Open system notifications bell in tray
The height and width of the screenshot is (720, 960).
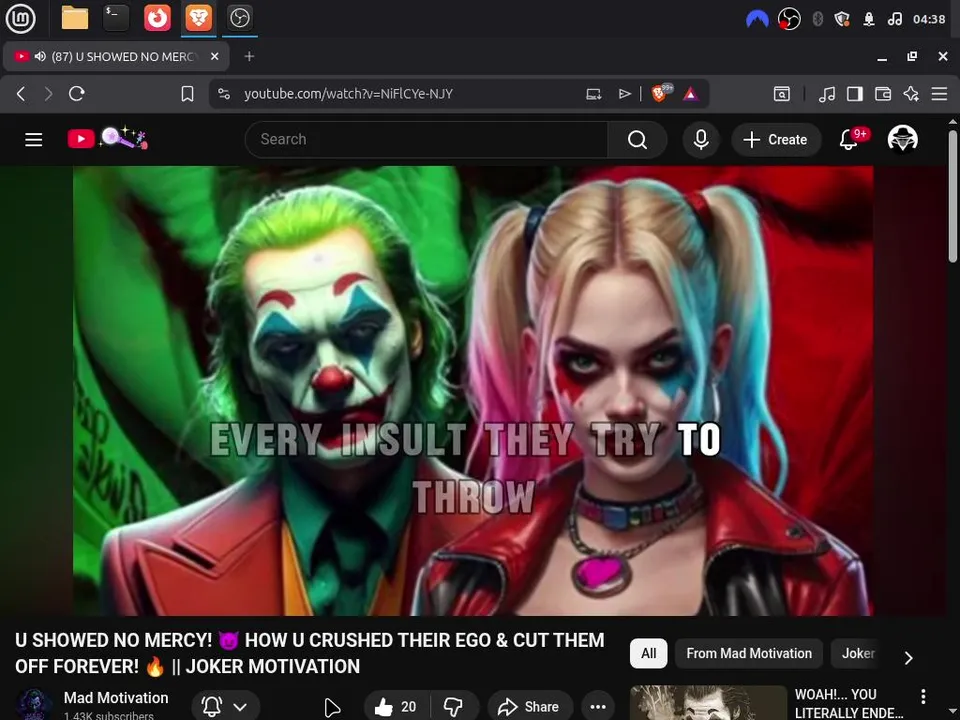(x=868, y=19)
